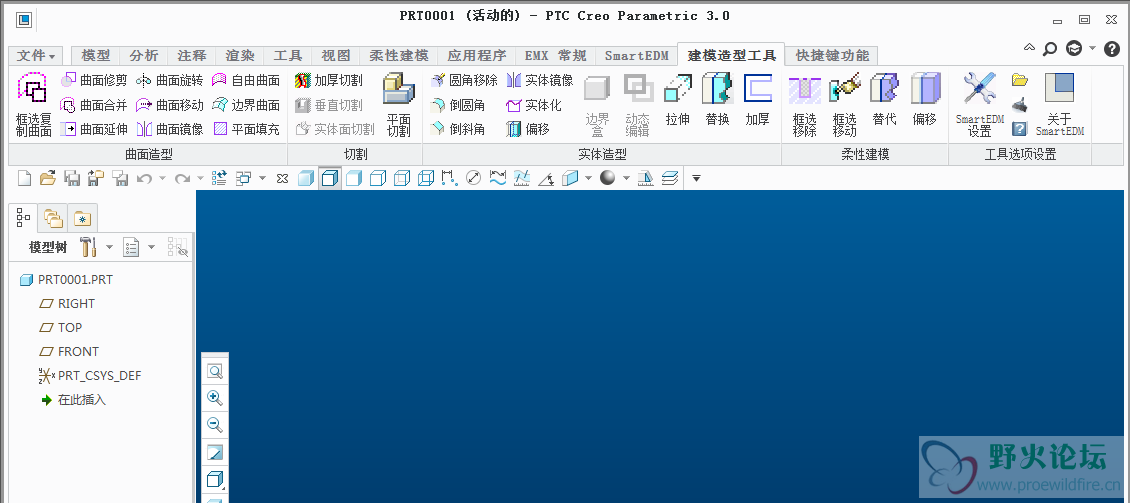Select the 曲面修剪 surface trim tool

coord(94,80)
